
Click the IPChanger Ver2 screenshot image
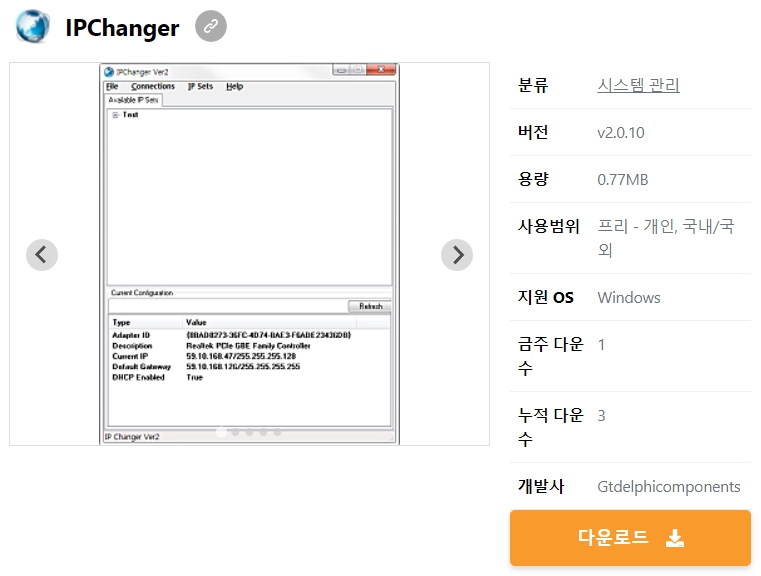click(x=249, y=254)
